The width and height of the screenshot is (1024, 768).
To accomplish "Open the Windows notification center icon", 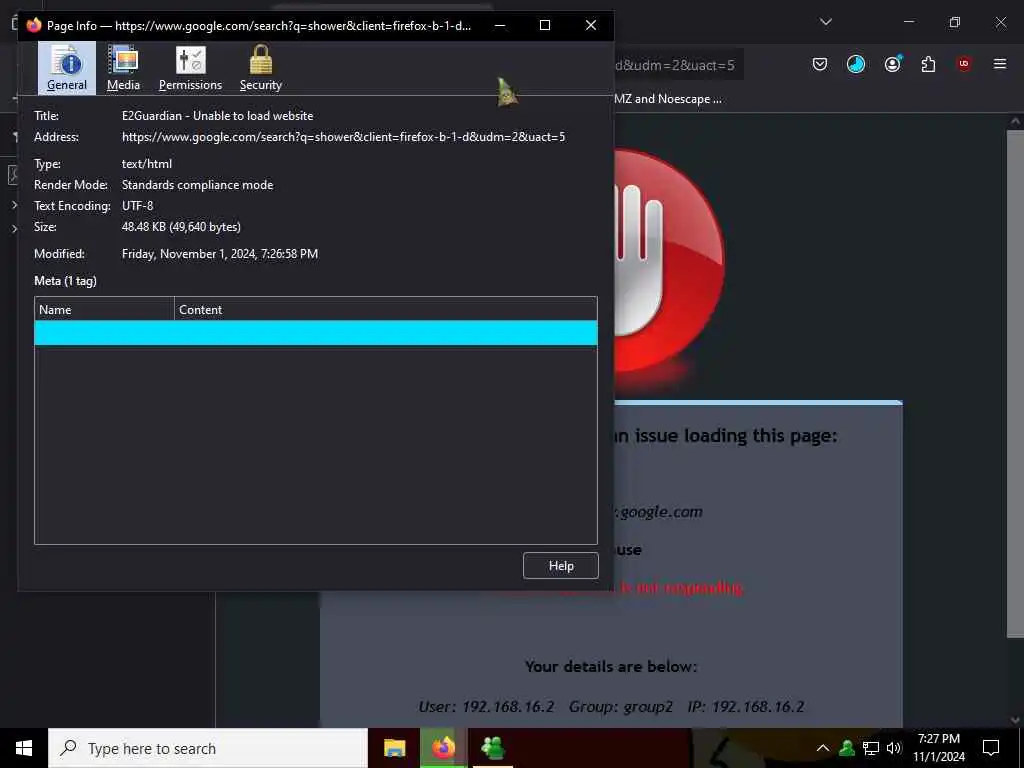I will 991,748.
